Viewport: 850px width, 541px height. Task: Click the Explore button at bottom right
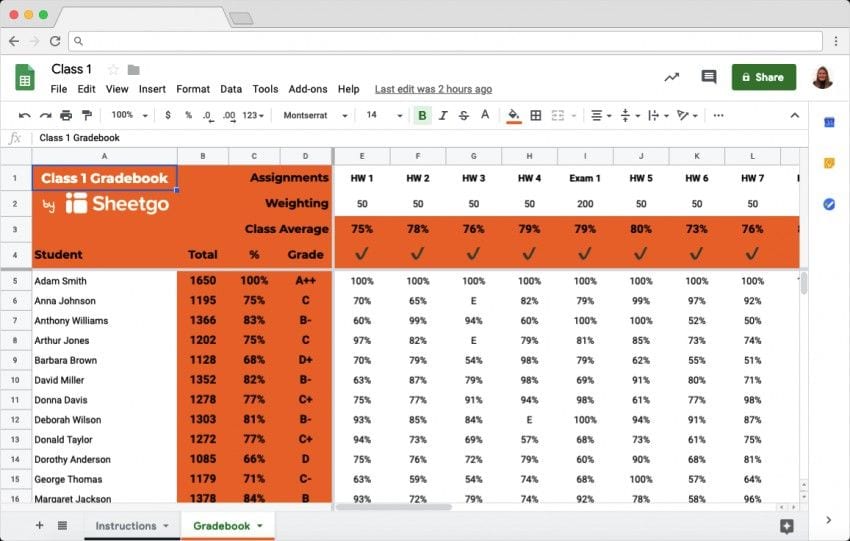[x=787, y=526]
